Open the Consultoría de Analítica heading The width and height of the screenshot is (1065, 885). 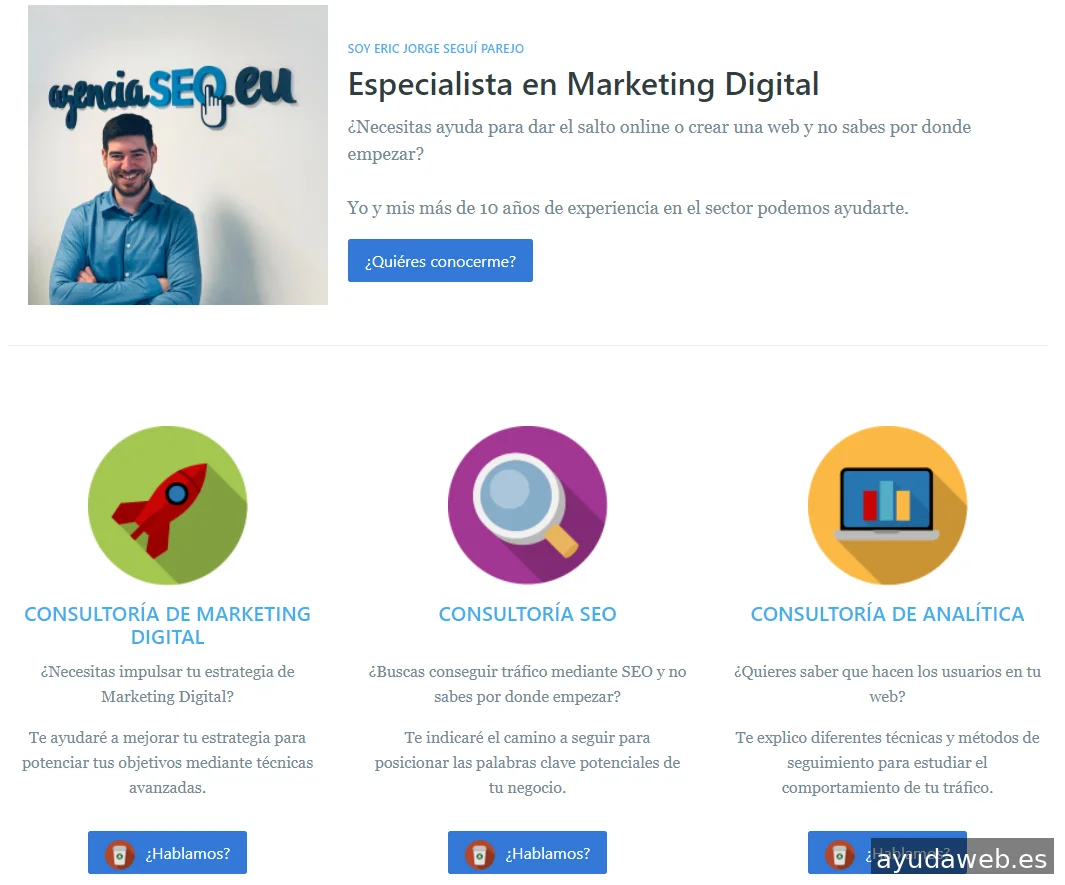[x=887, y=614]
